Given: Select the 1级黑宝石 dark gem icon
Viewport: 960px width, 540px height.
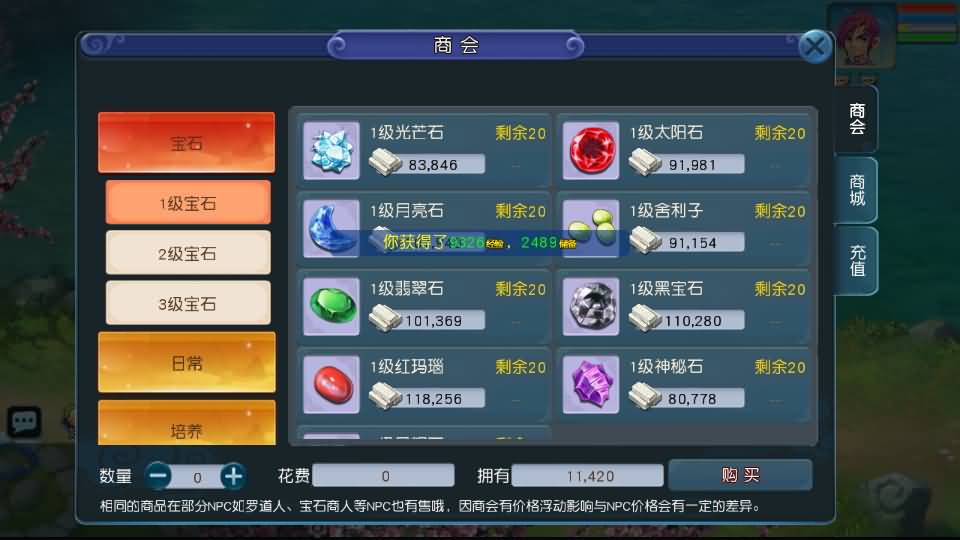Looking at the screenshot, I should point(591,306).
